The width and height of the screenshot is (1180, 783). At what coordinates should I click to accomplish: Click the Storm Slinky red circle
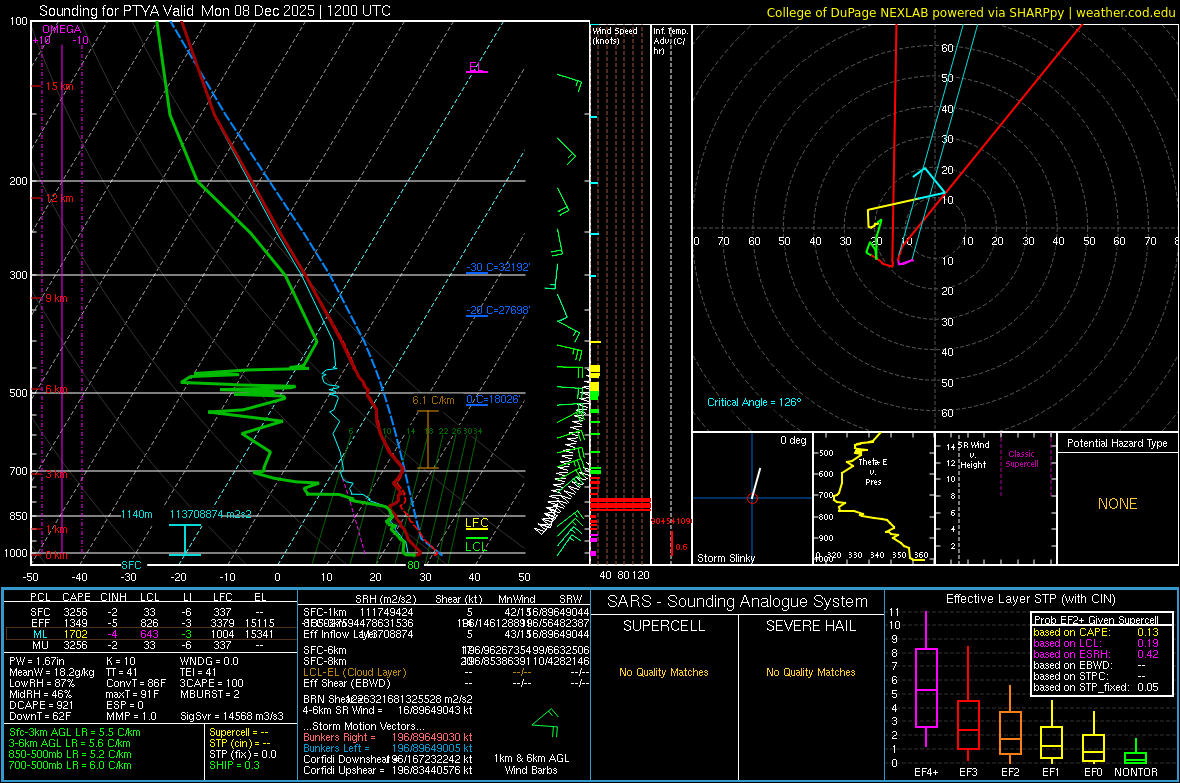click(x=752, y=498)
